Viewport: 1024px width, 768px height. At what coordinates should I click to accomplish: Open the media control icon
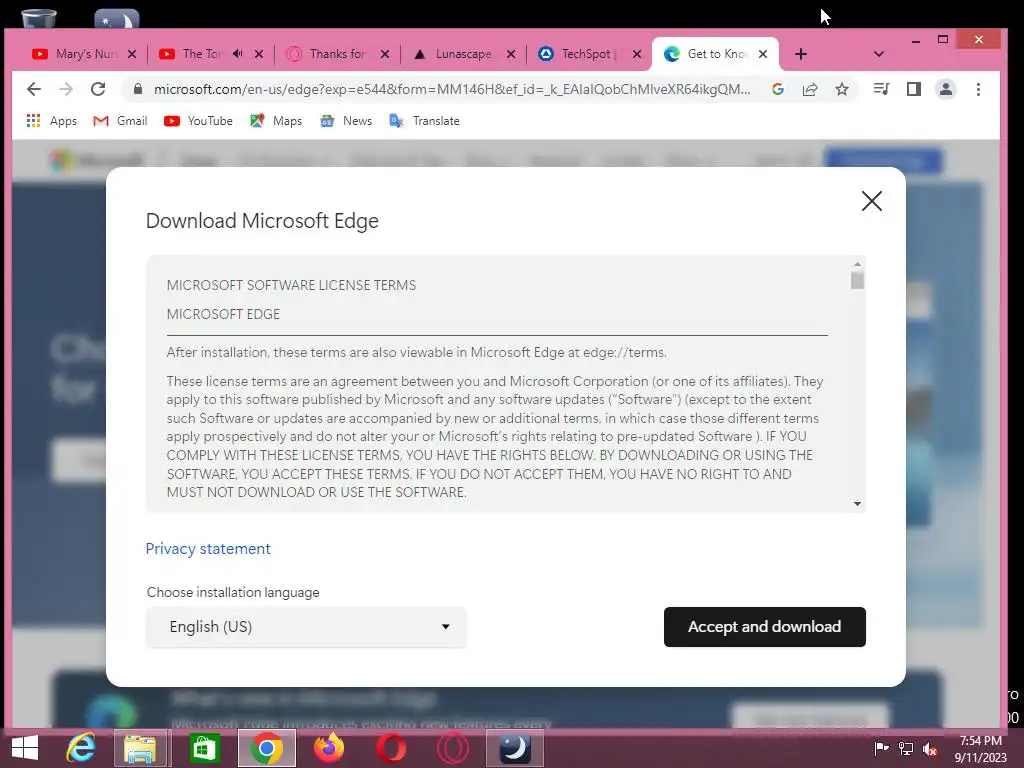pyautogui.click(x=881, y=89)
